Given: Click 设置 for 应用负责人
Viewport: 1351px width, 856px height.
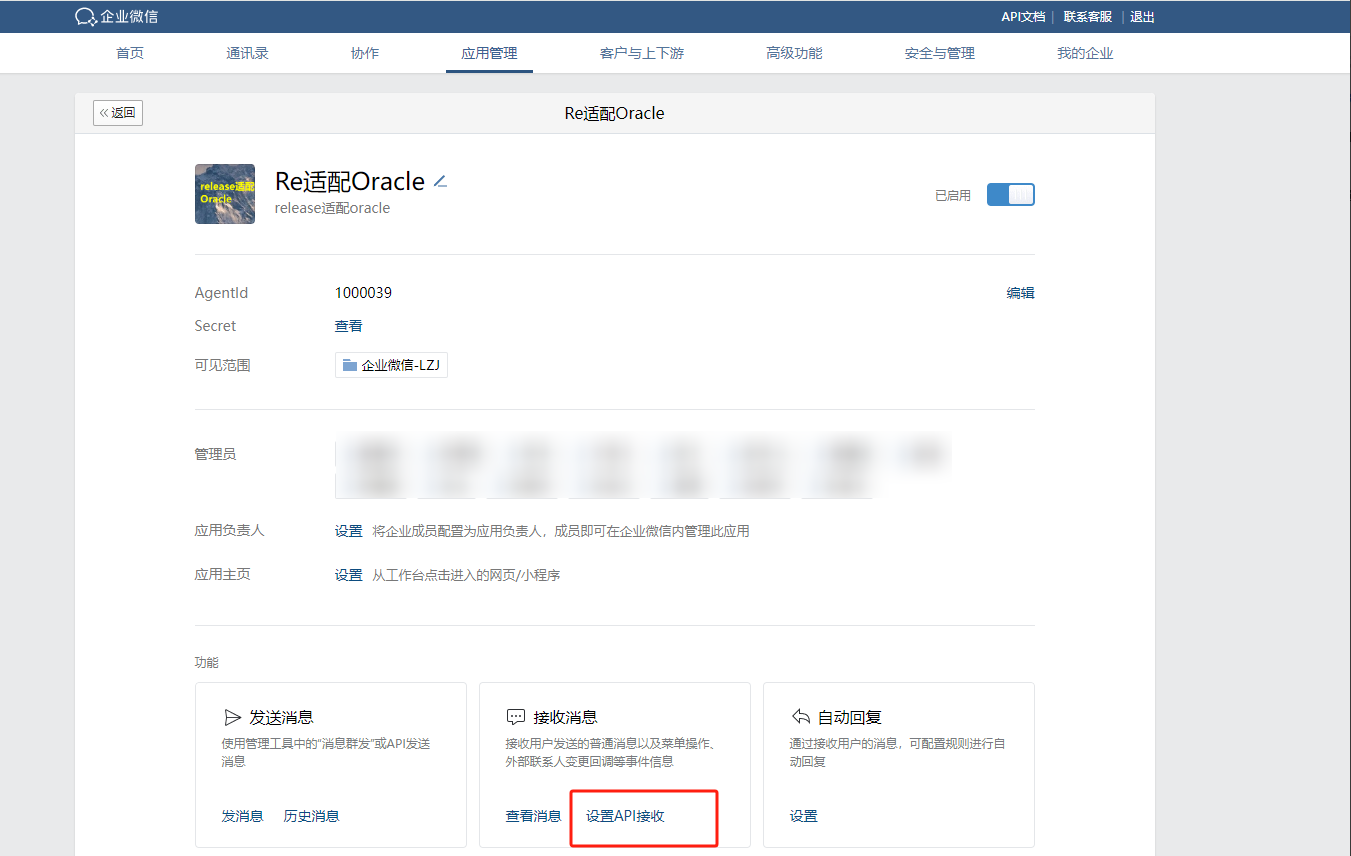Looking at the screenshot, I should [348, 531].
